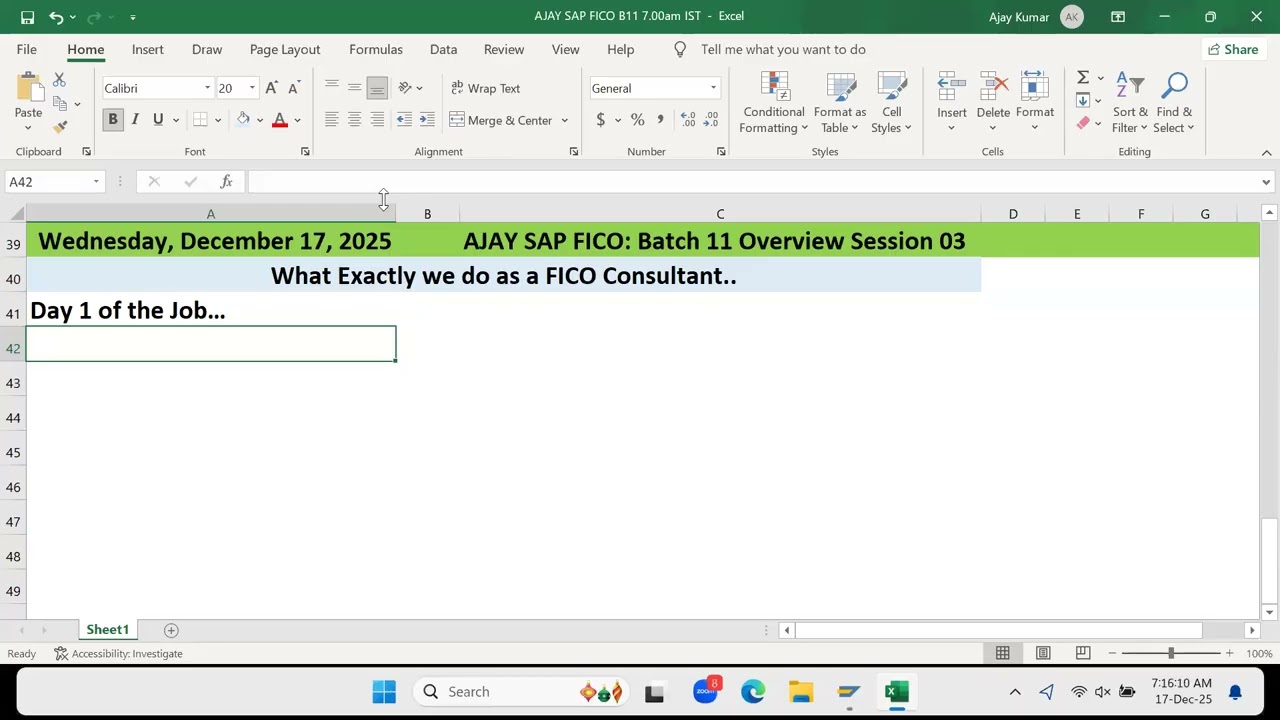1280x720 pixels.
Task: Click the Paste clipboard icon
Action: pyautogui.click(x=28, y=88)
